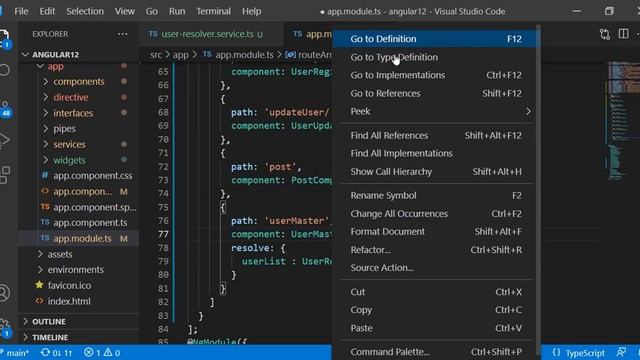Viewport: 640px width, 360px height.
Task: Expand the components folder
Action: pyautogui.click(x=79, y=82)
